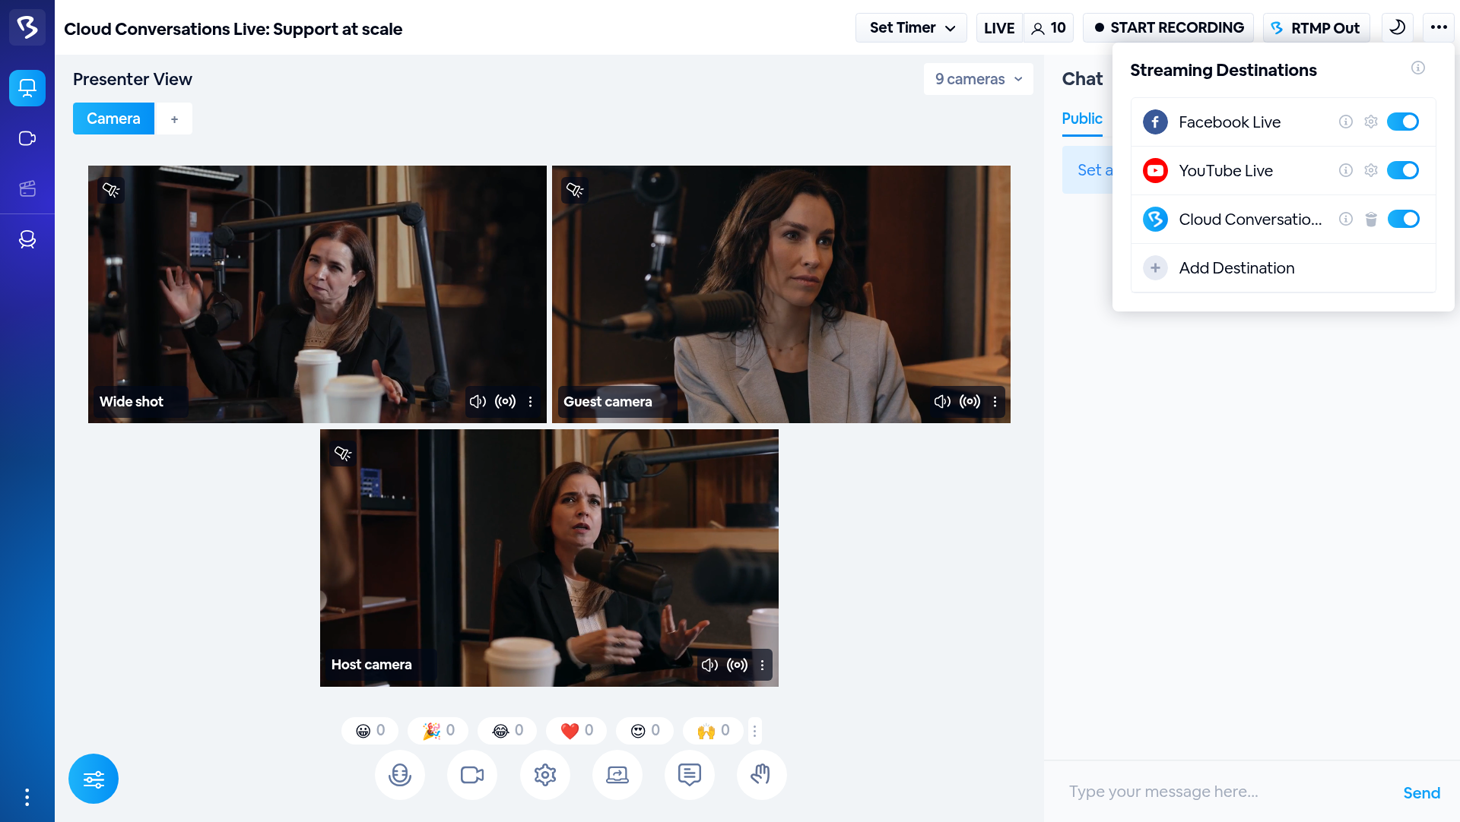The height and width of the screenshot is (822, 1460).
Task: Click the raise hand icon
Action: [x=761, y=775]
